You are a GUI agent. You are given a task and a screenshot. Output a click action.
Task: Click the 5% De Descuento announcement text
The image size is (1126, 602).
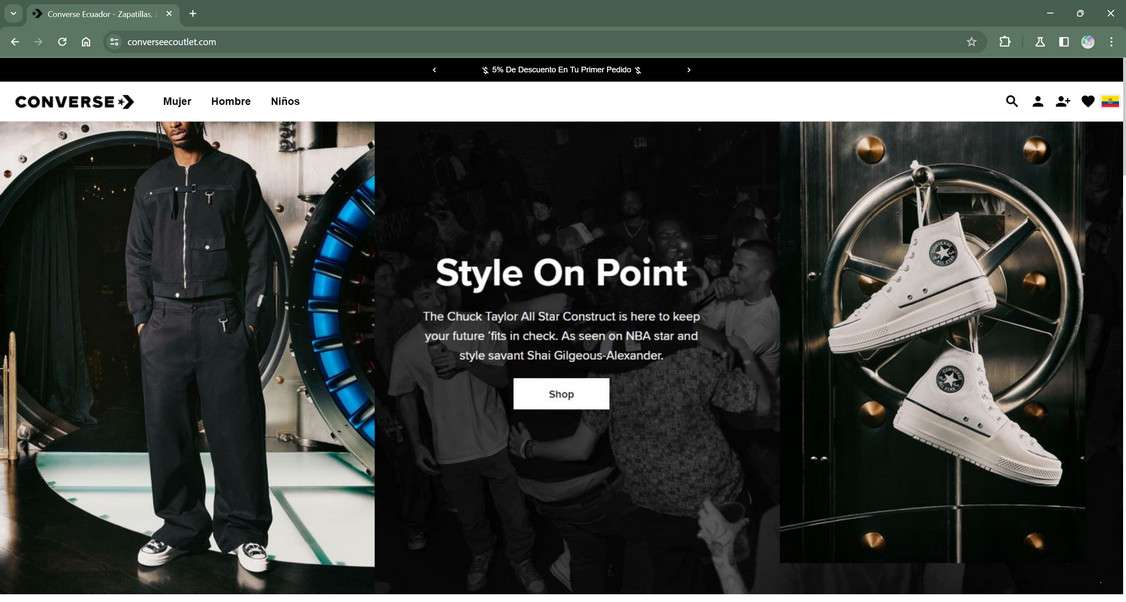coord(562,70)
